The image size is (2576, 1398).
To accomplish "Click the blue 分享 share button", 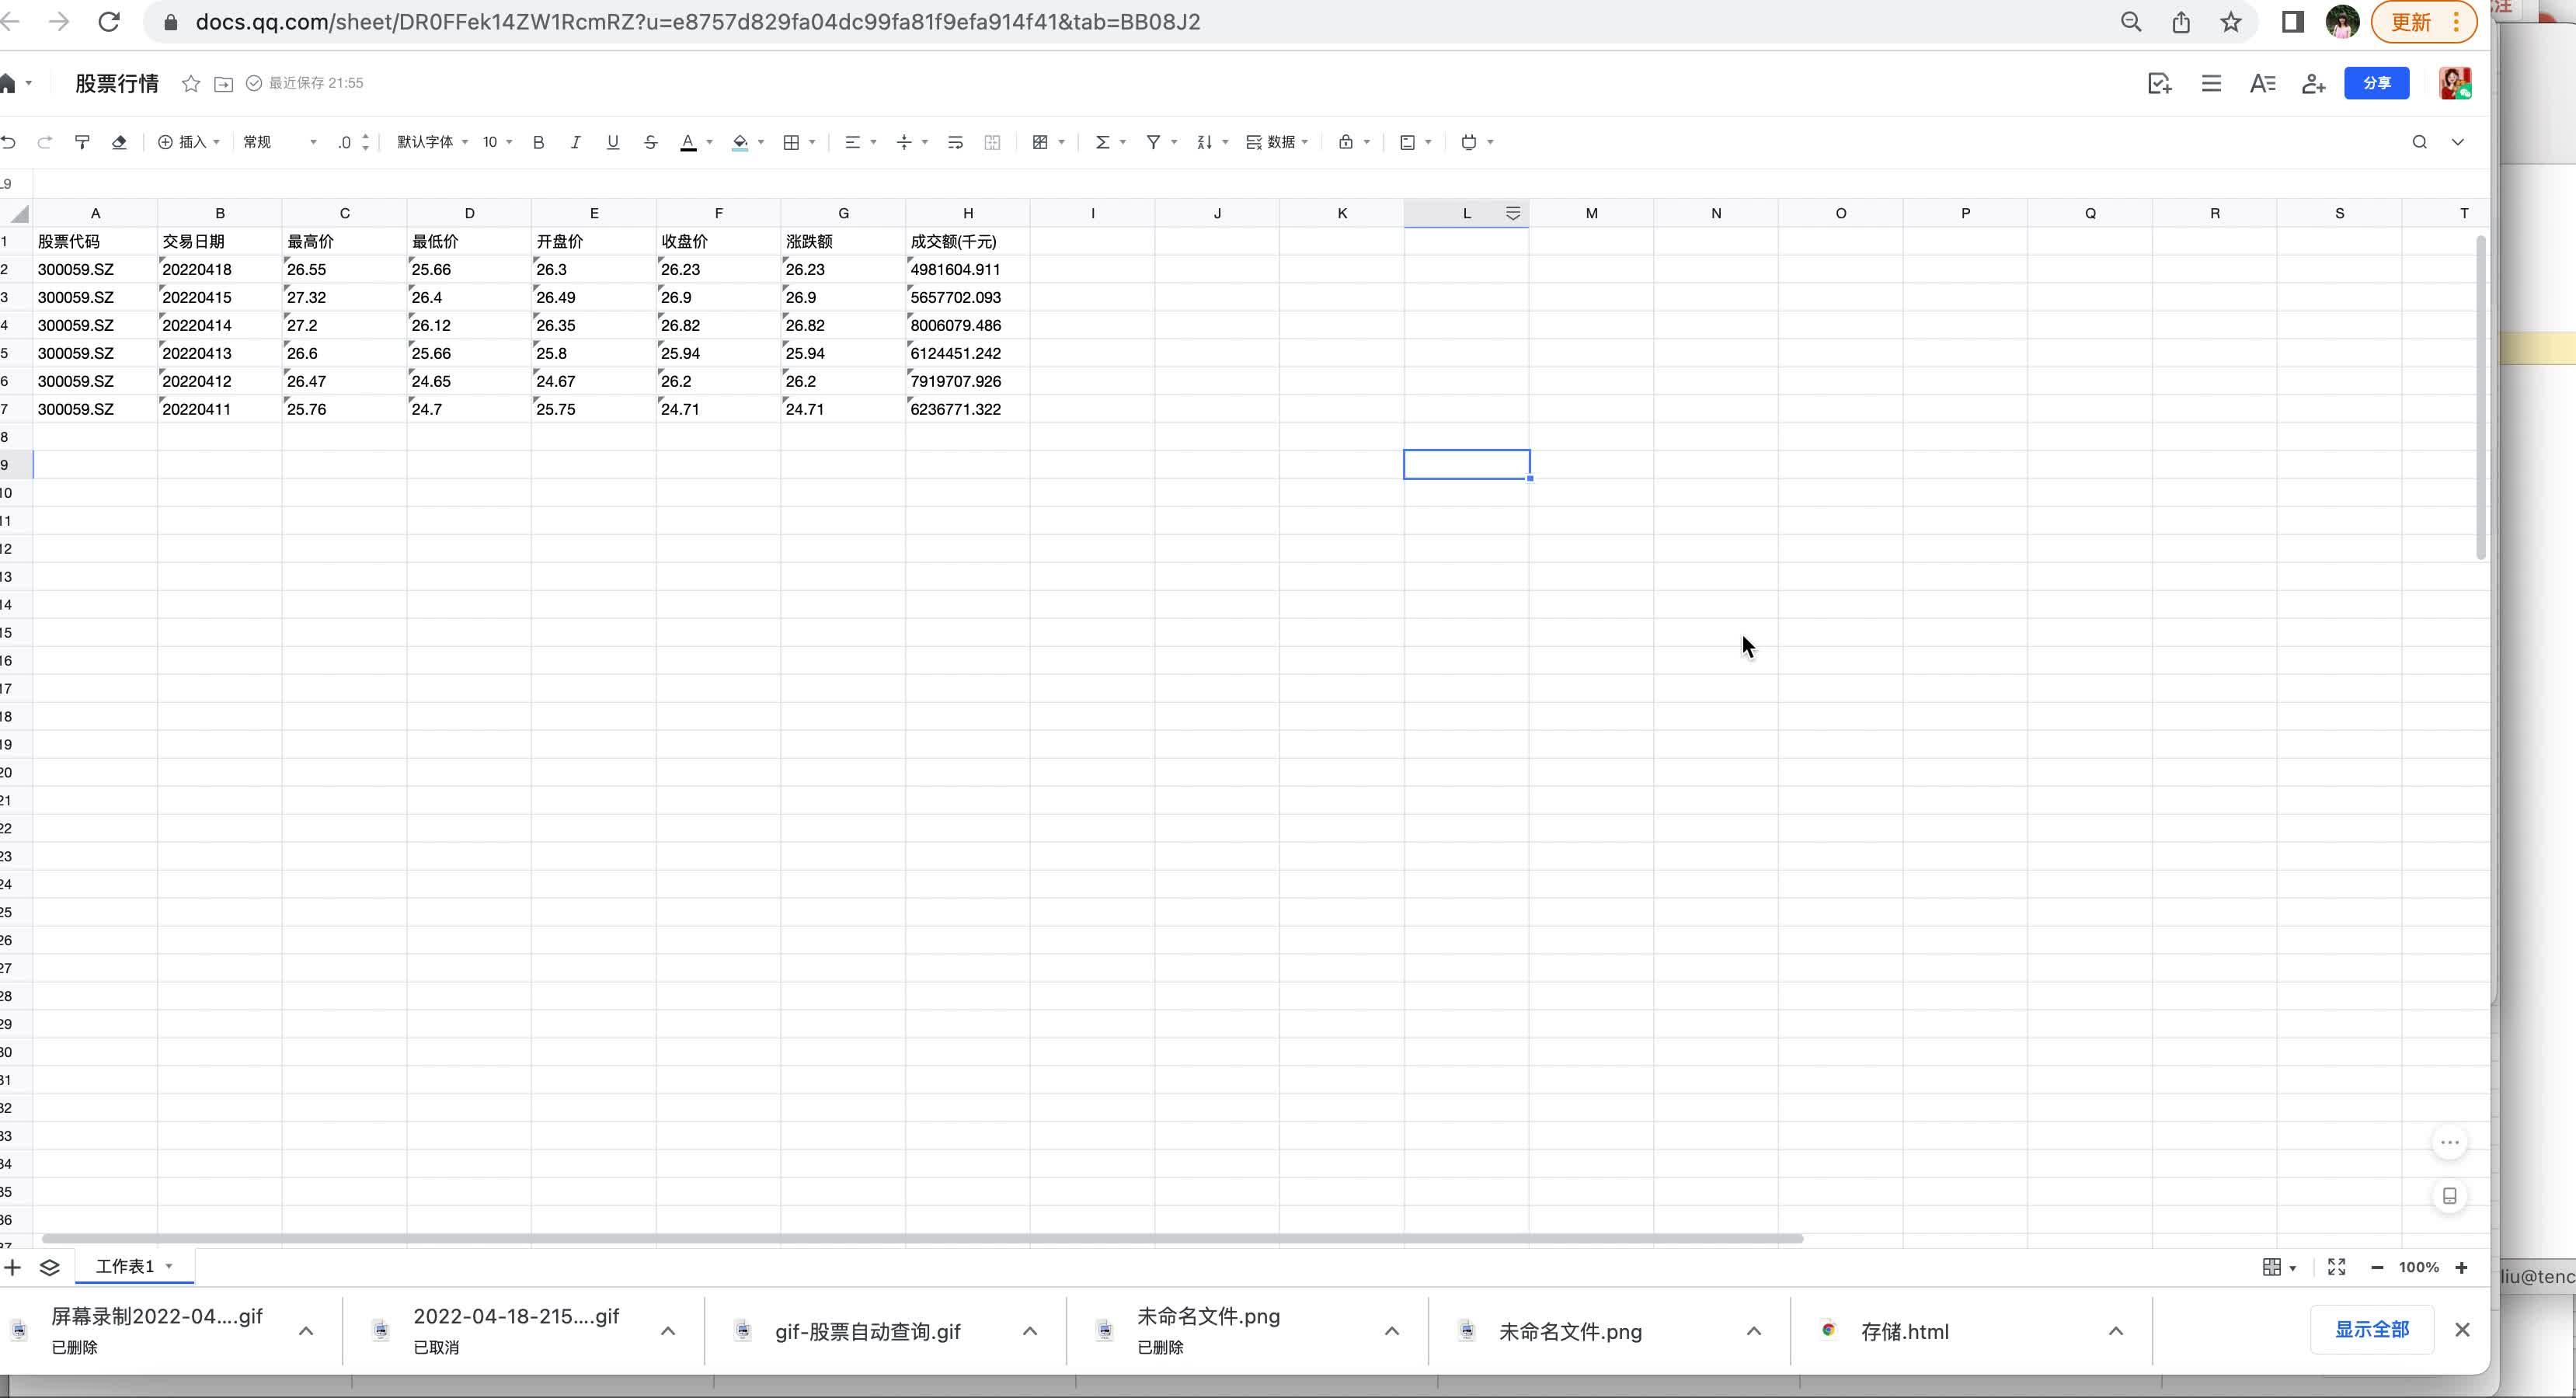I will tap(2376, 83).
